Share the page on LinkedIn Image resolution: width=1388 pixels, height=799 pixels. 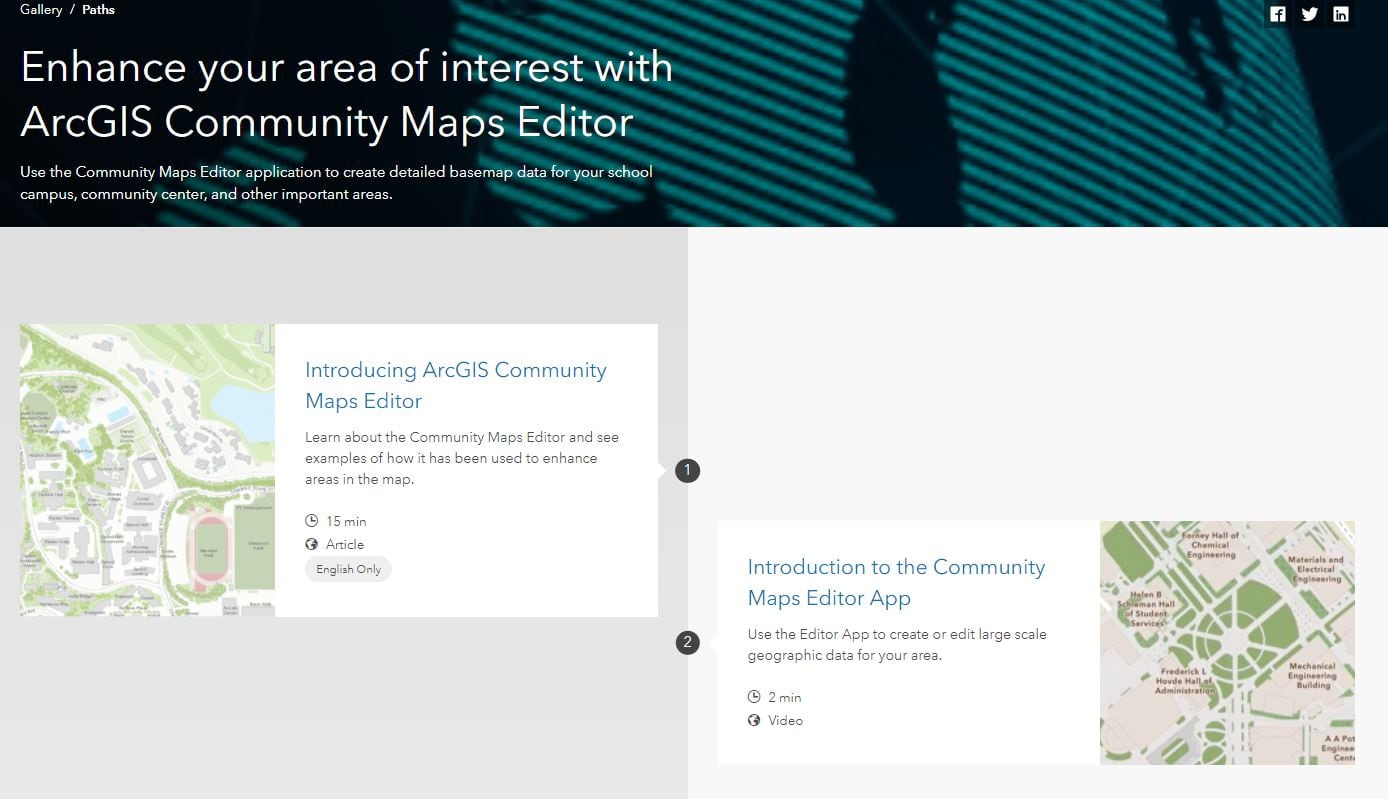click(x=1341, y=14)
